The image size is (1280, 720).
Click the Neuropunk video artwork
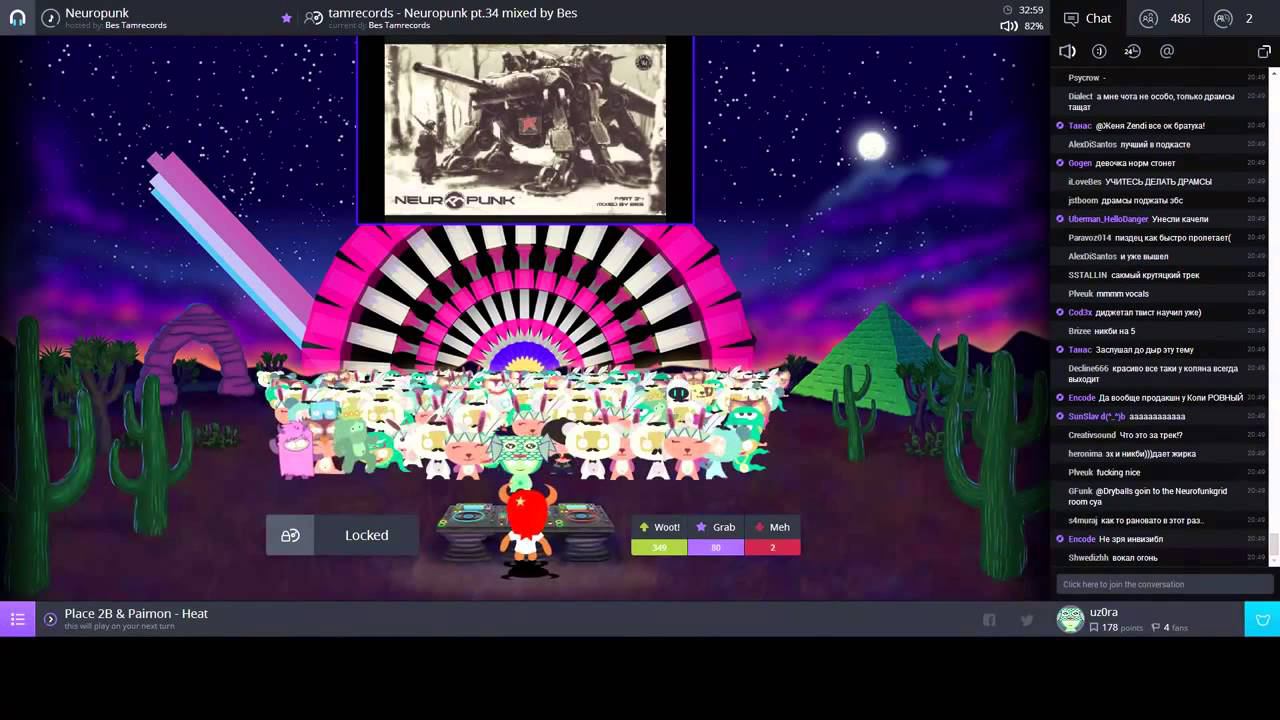click(x=525, y=129)
